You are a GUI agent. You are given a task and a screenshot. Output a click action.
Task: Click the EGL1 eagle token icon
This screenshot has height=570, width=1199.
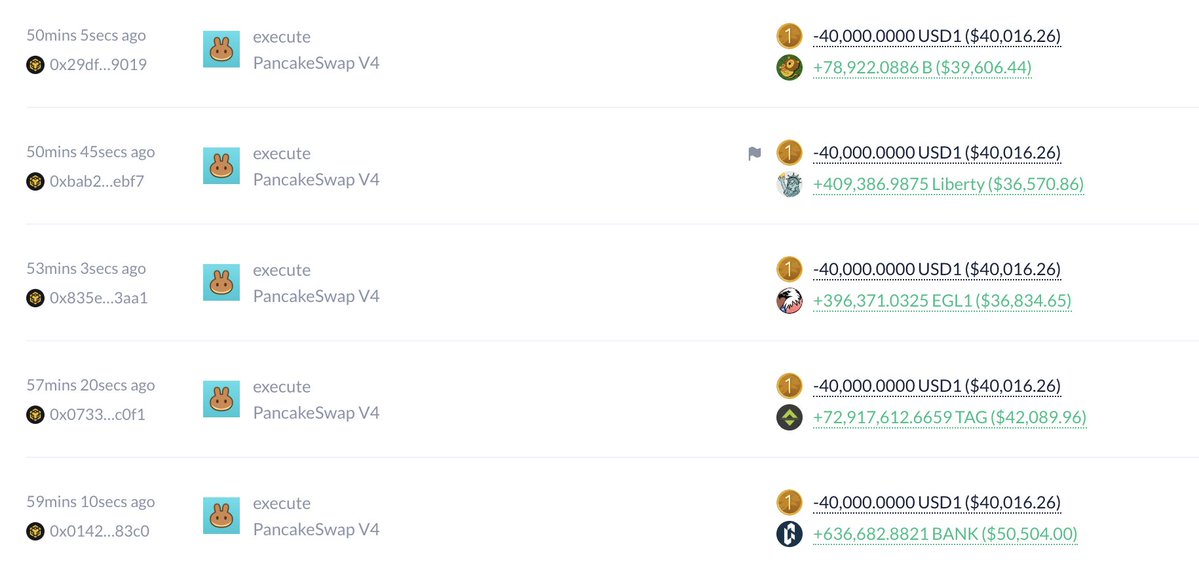[789, 301]
